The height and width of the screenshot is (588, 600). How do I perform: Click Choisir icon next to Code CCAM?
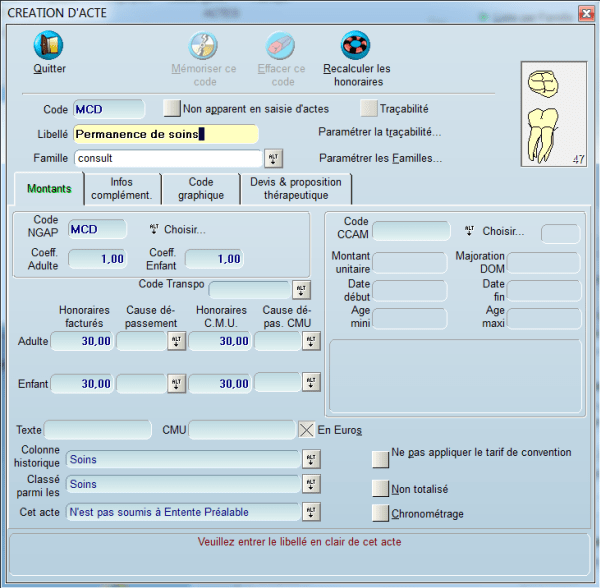[x=469, y=230]
